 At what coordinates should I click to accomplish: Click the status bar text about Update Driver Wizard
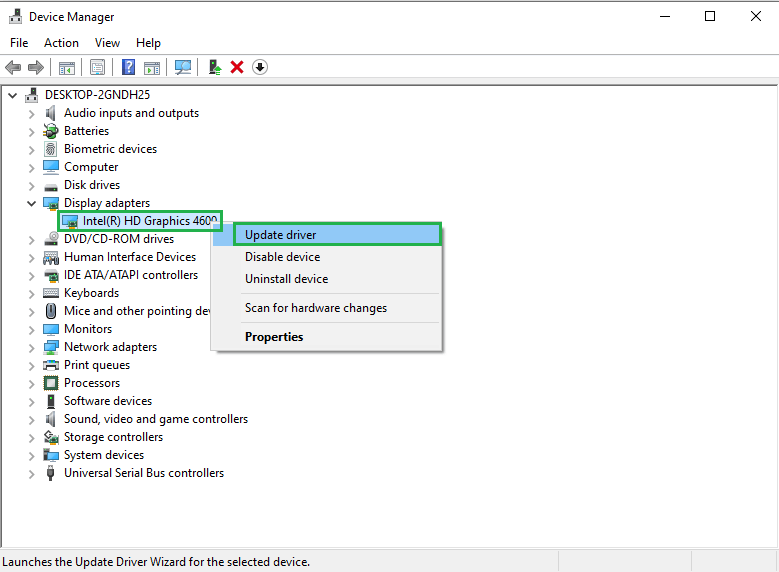click(156, 562)
